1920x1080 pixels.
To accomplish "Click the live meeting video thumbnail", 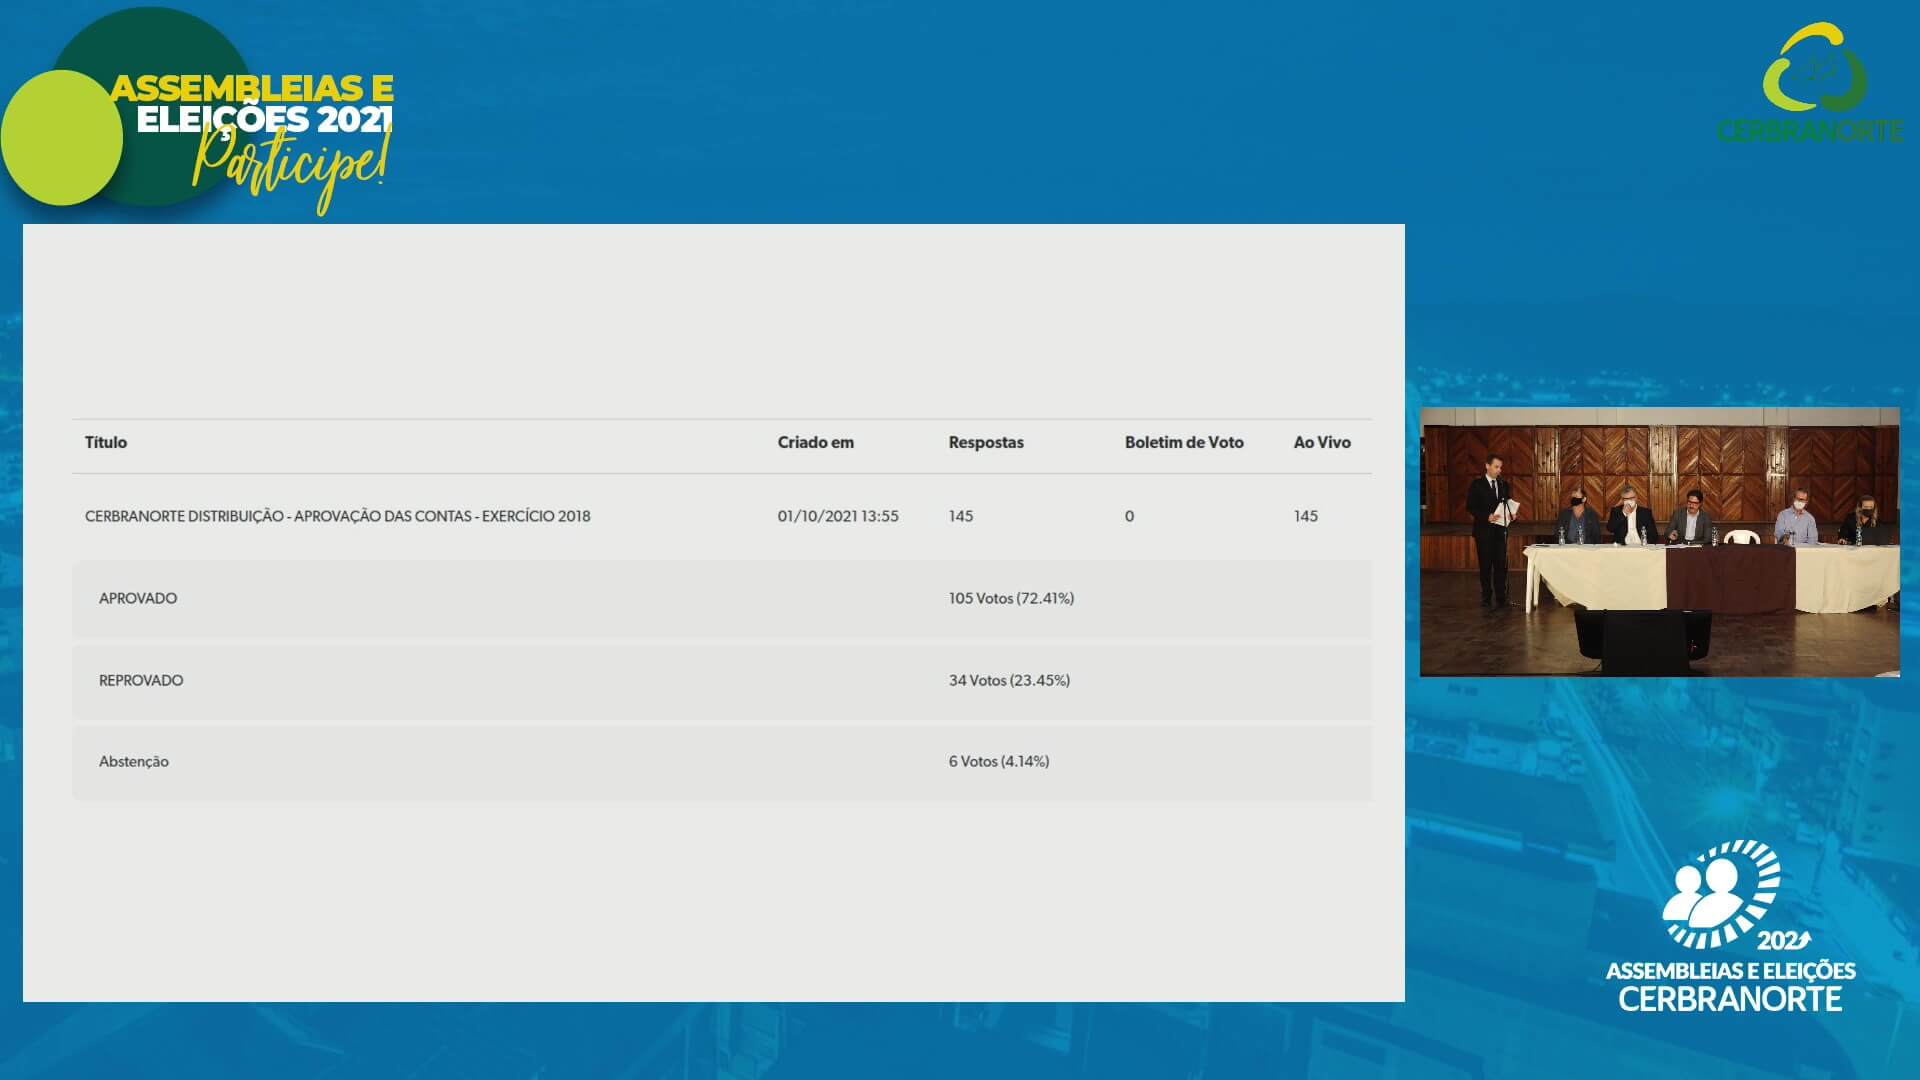I will [1659, 541].
